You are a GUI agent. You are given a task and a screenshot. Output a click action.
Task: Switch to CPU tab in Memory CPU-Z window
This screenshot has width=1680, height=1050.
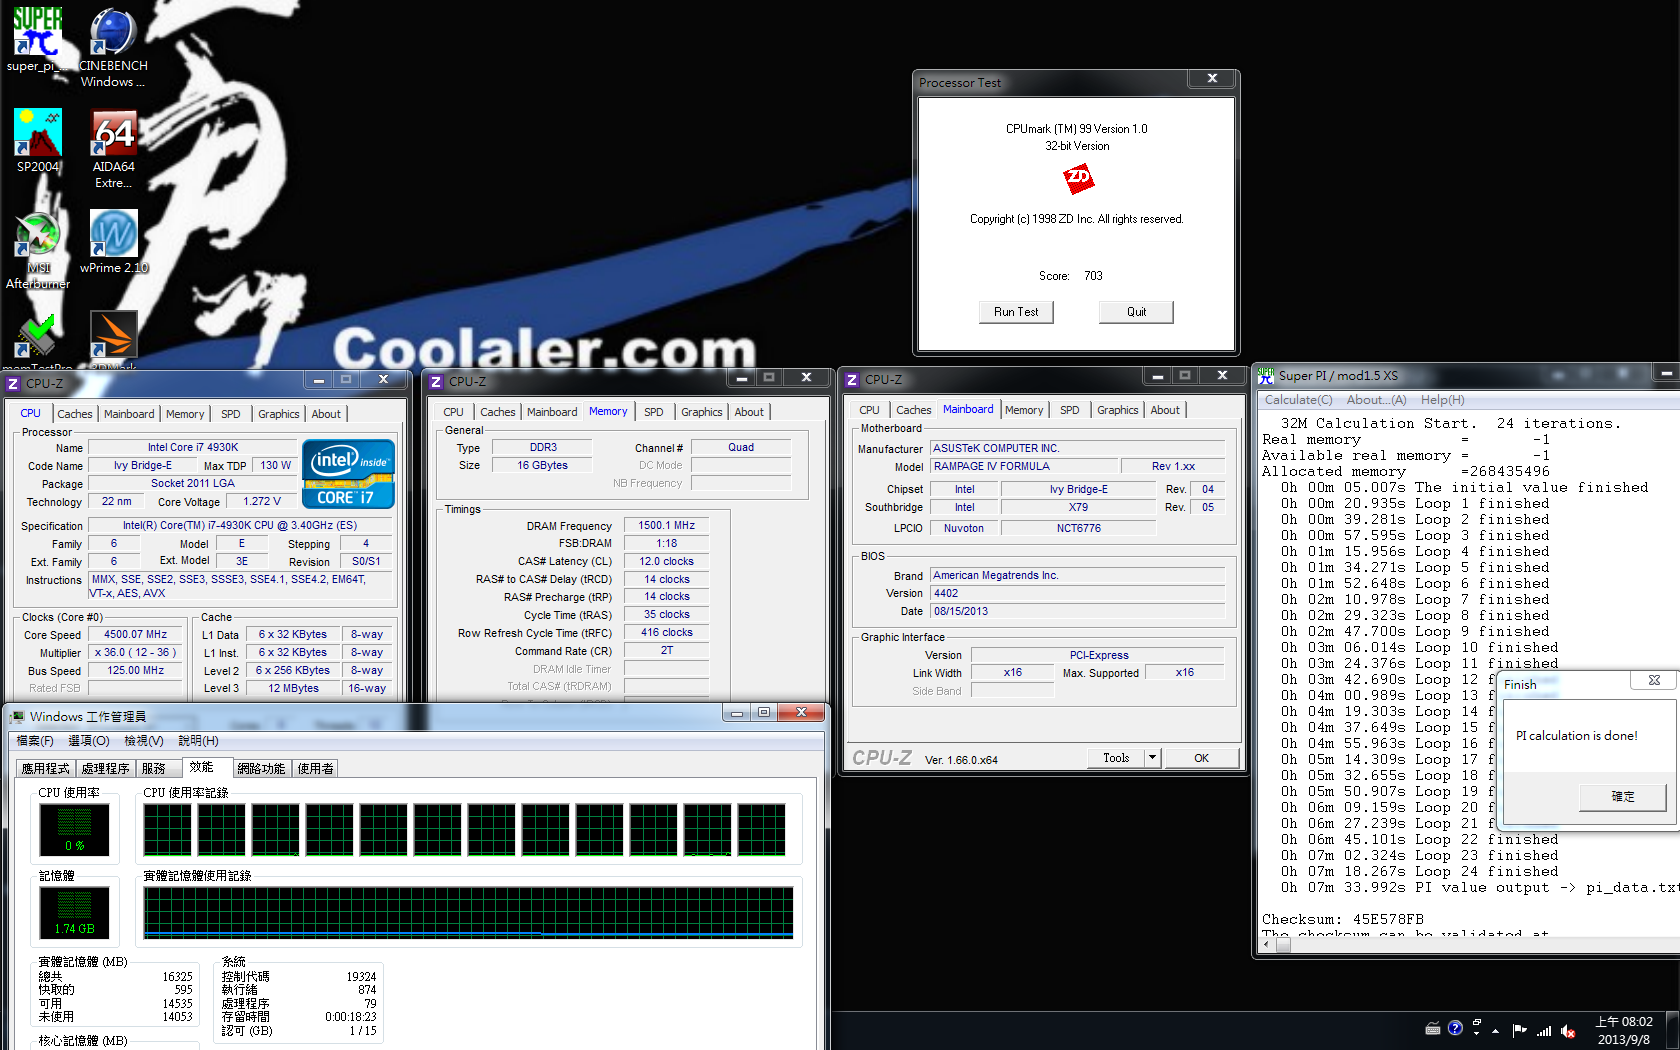pyautogui.click(x=453, y=412)
